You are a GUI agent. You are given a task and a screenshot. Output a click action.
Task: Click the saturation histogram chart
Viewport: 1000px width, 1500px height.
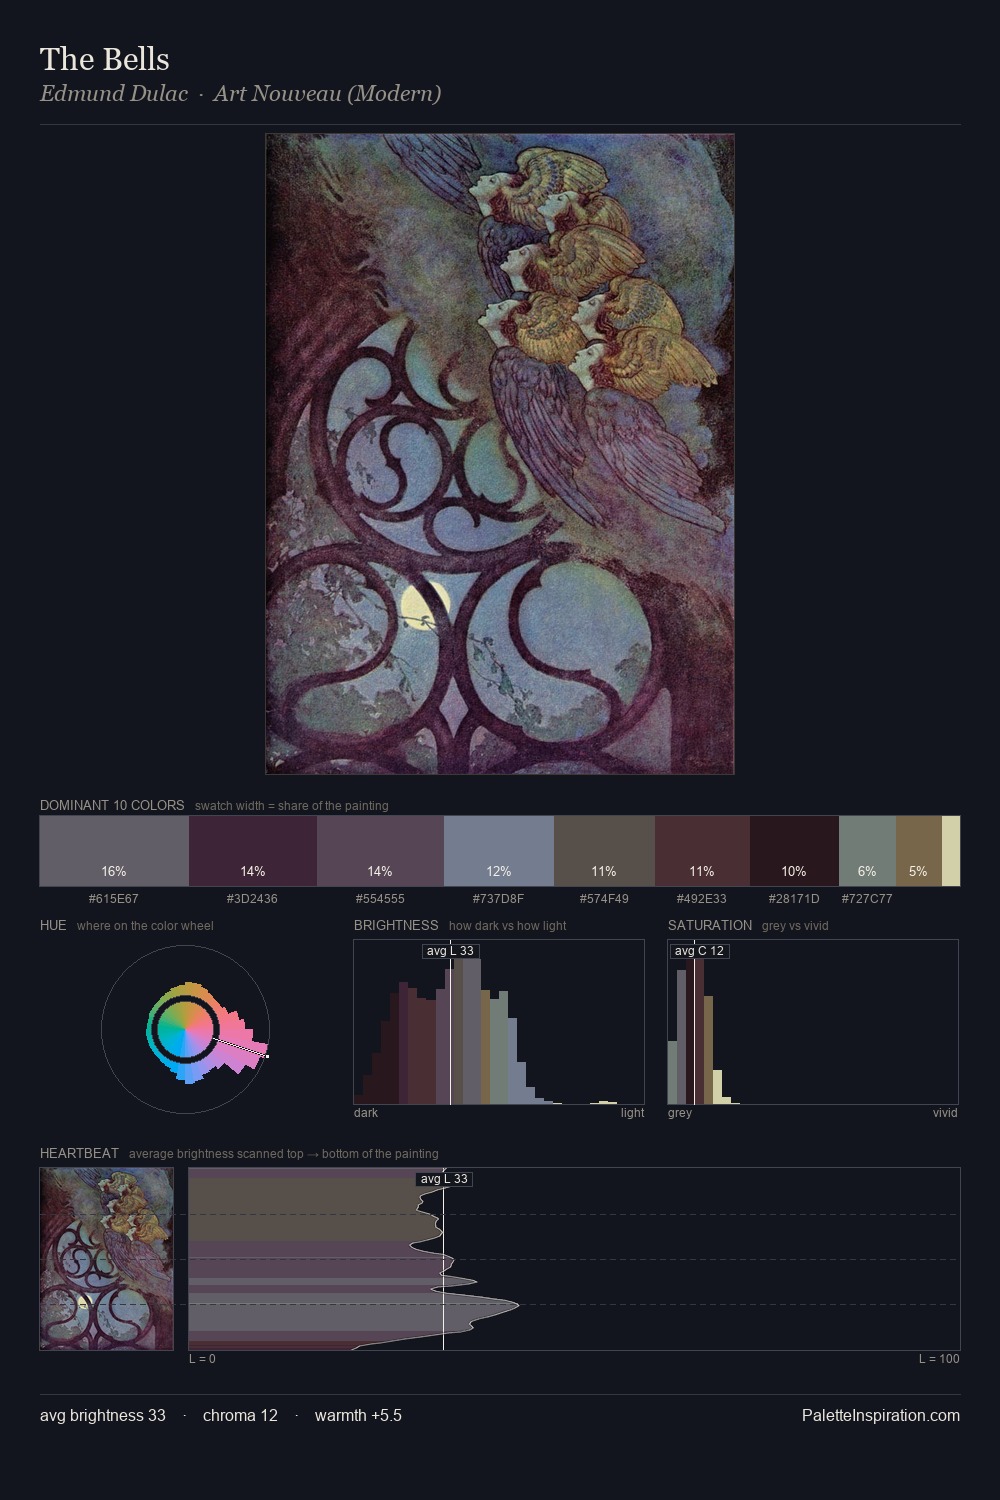pyautogui.click(x=813, y=1022)
